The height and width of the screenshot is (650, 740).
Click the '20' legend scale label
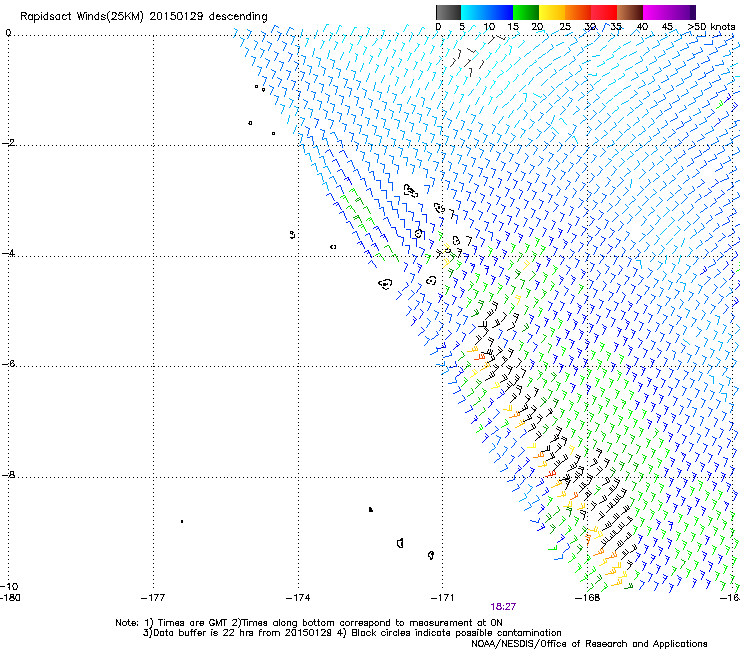click(x=537, y=27)
